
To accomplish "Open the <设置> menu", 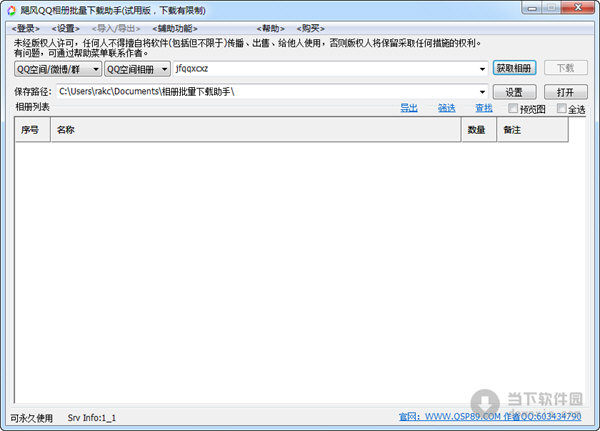I will tap(65, 28).
